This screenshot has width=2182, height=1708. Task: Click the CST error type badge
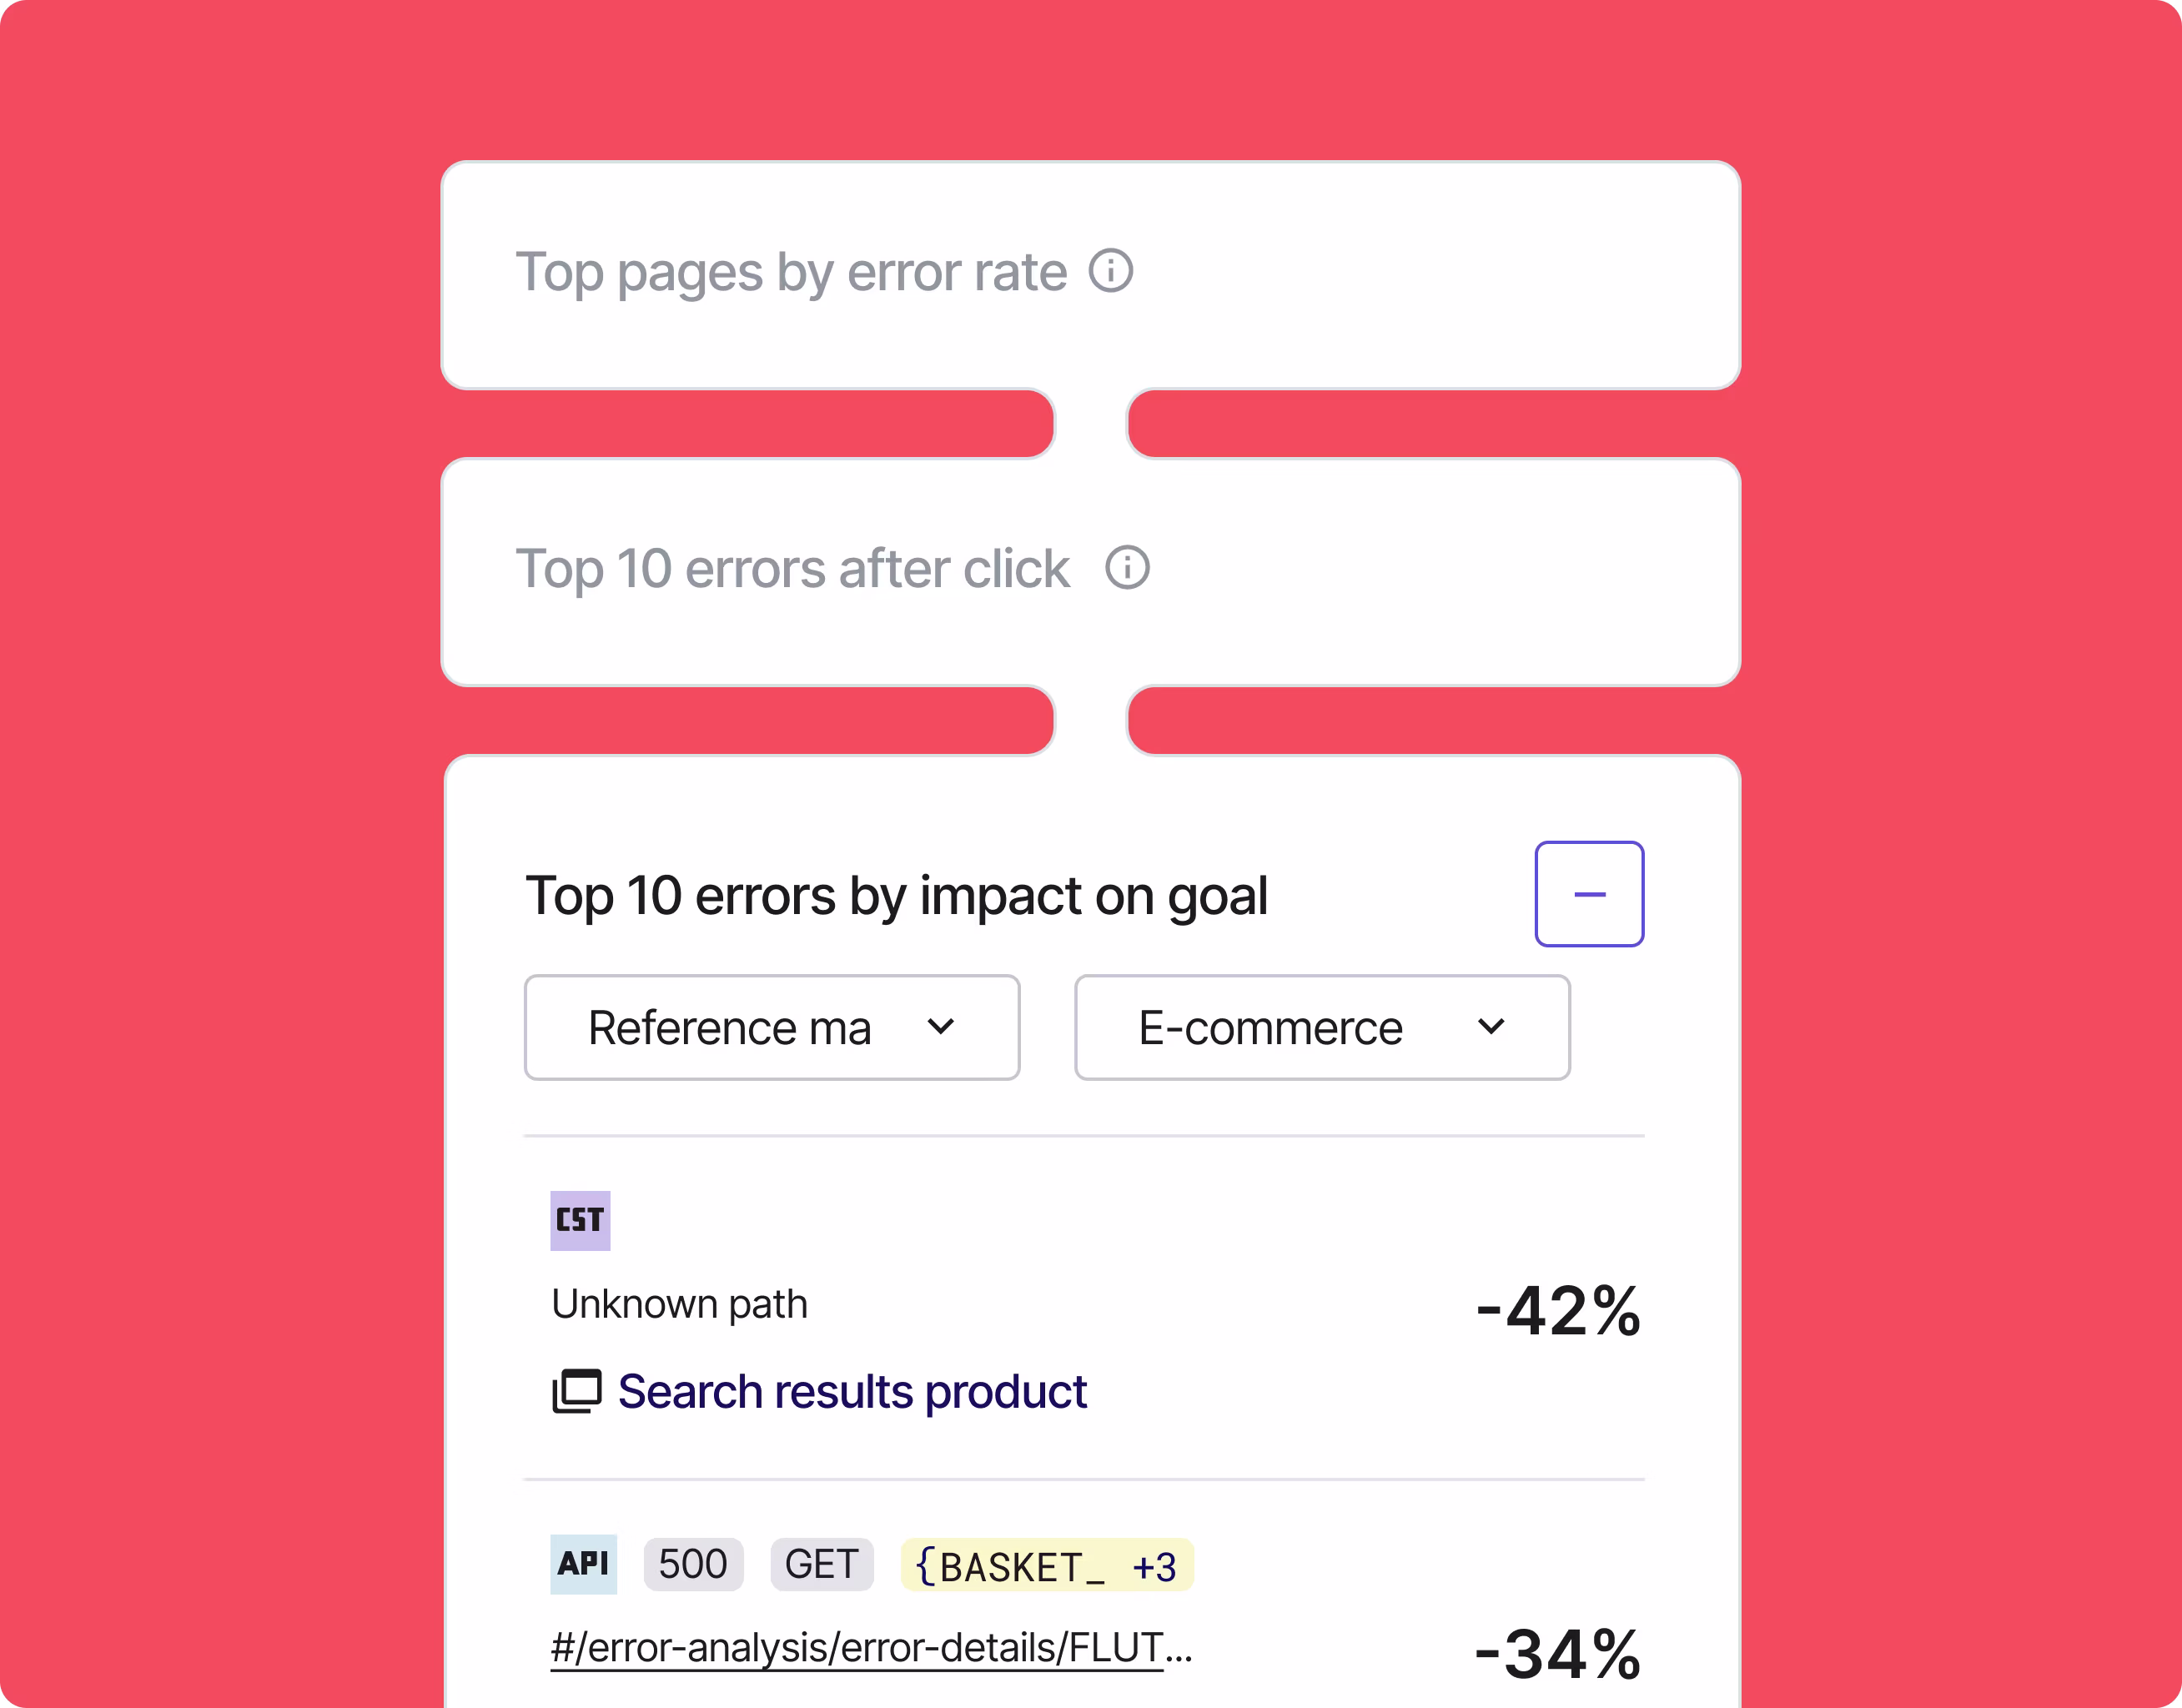pos(580,1220)
